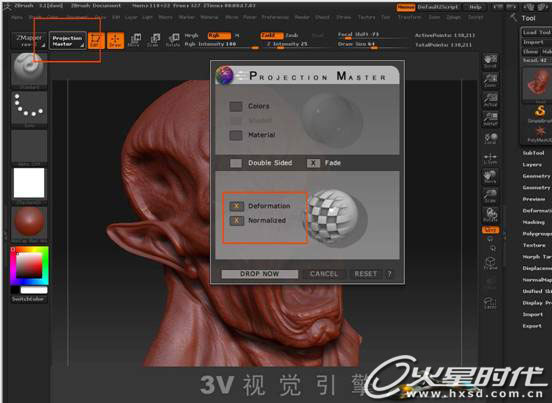This screenshot has width=552, height=403.
Task: Adjust the Draw Size slider
Action: (x=372, y=45)
